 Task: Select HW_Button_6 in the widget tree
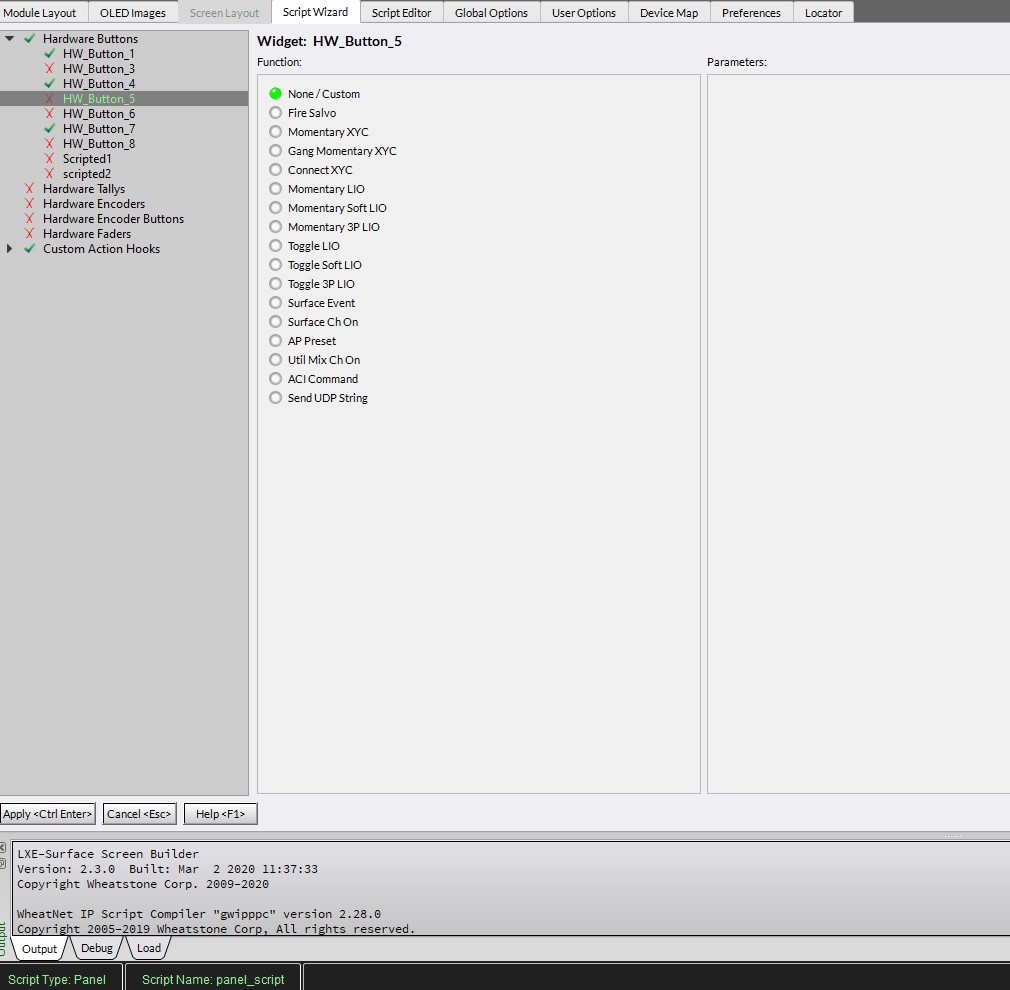tap(99, 114)
